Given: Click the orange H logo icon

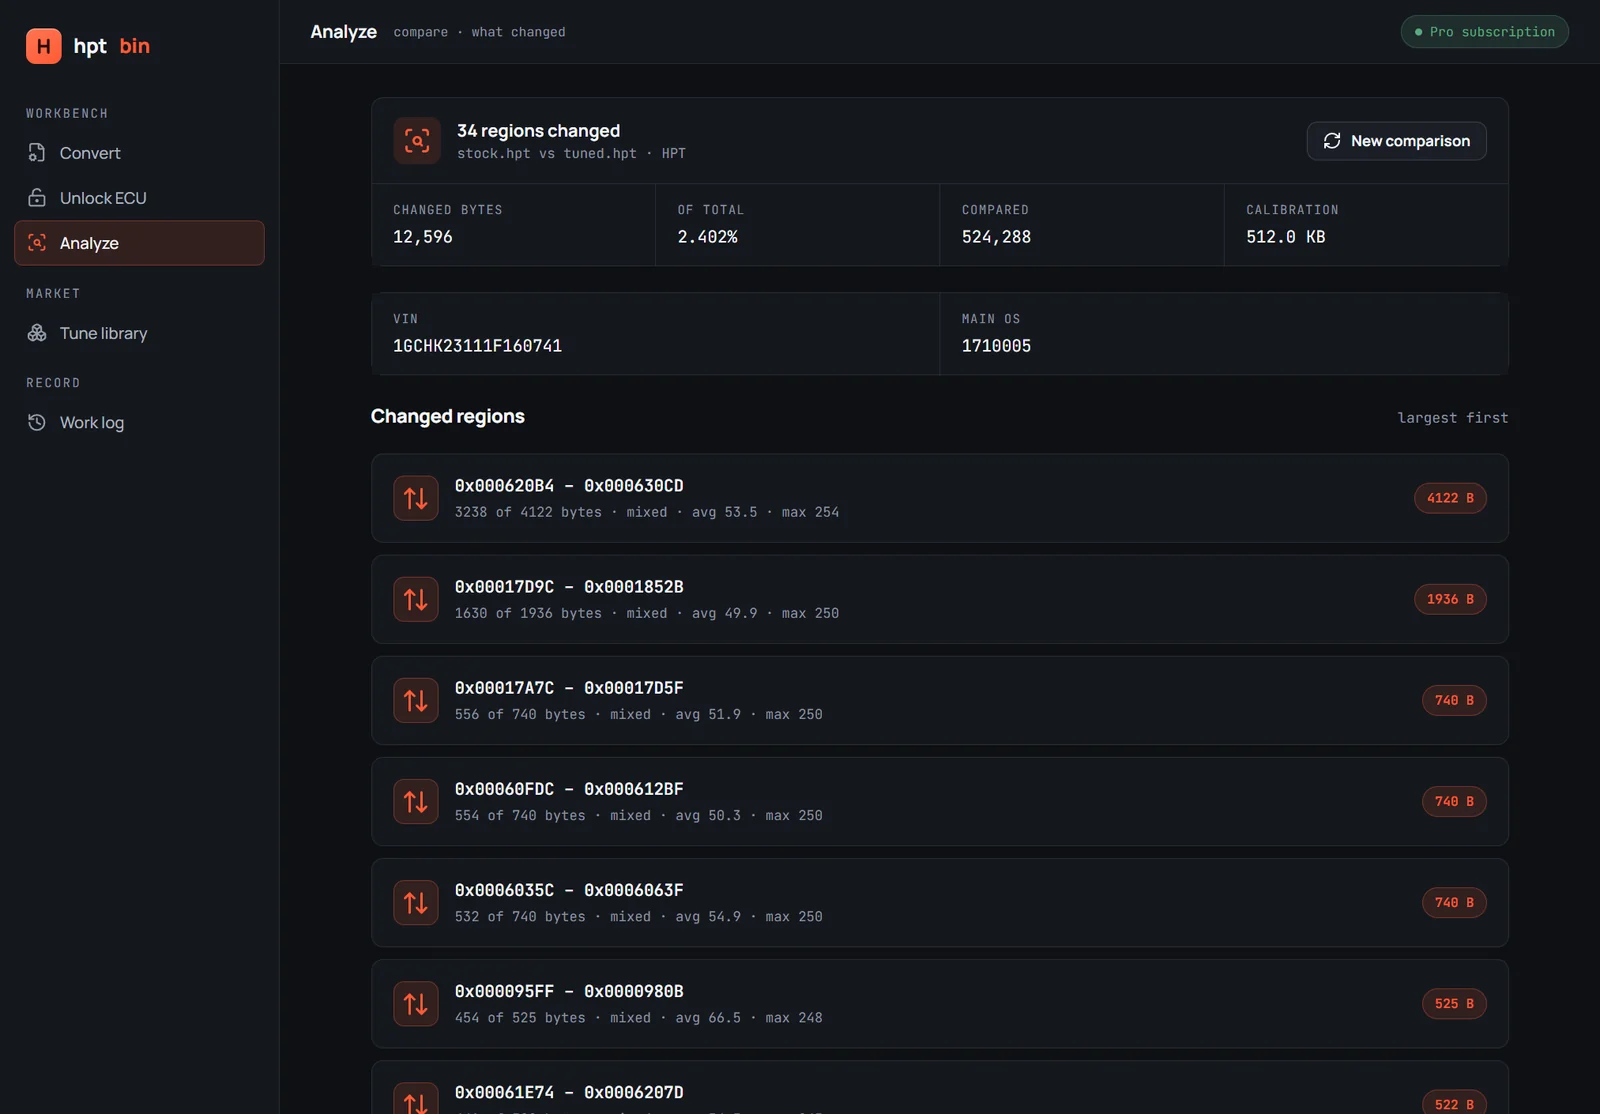Looking at the screenshot, I should 43,46.
